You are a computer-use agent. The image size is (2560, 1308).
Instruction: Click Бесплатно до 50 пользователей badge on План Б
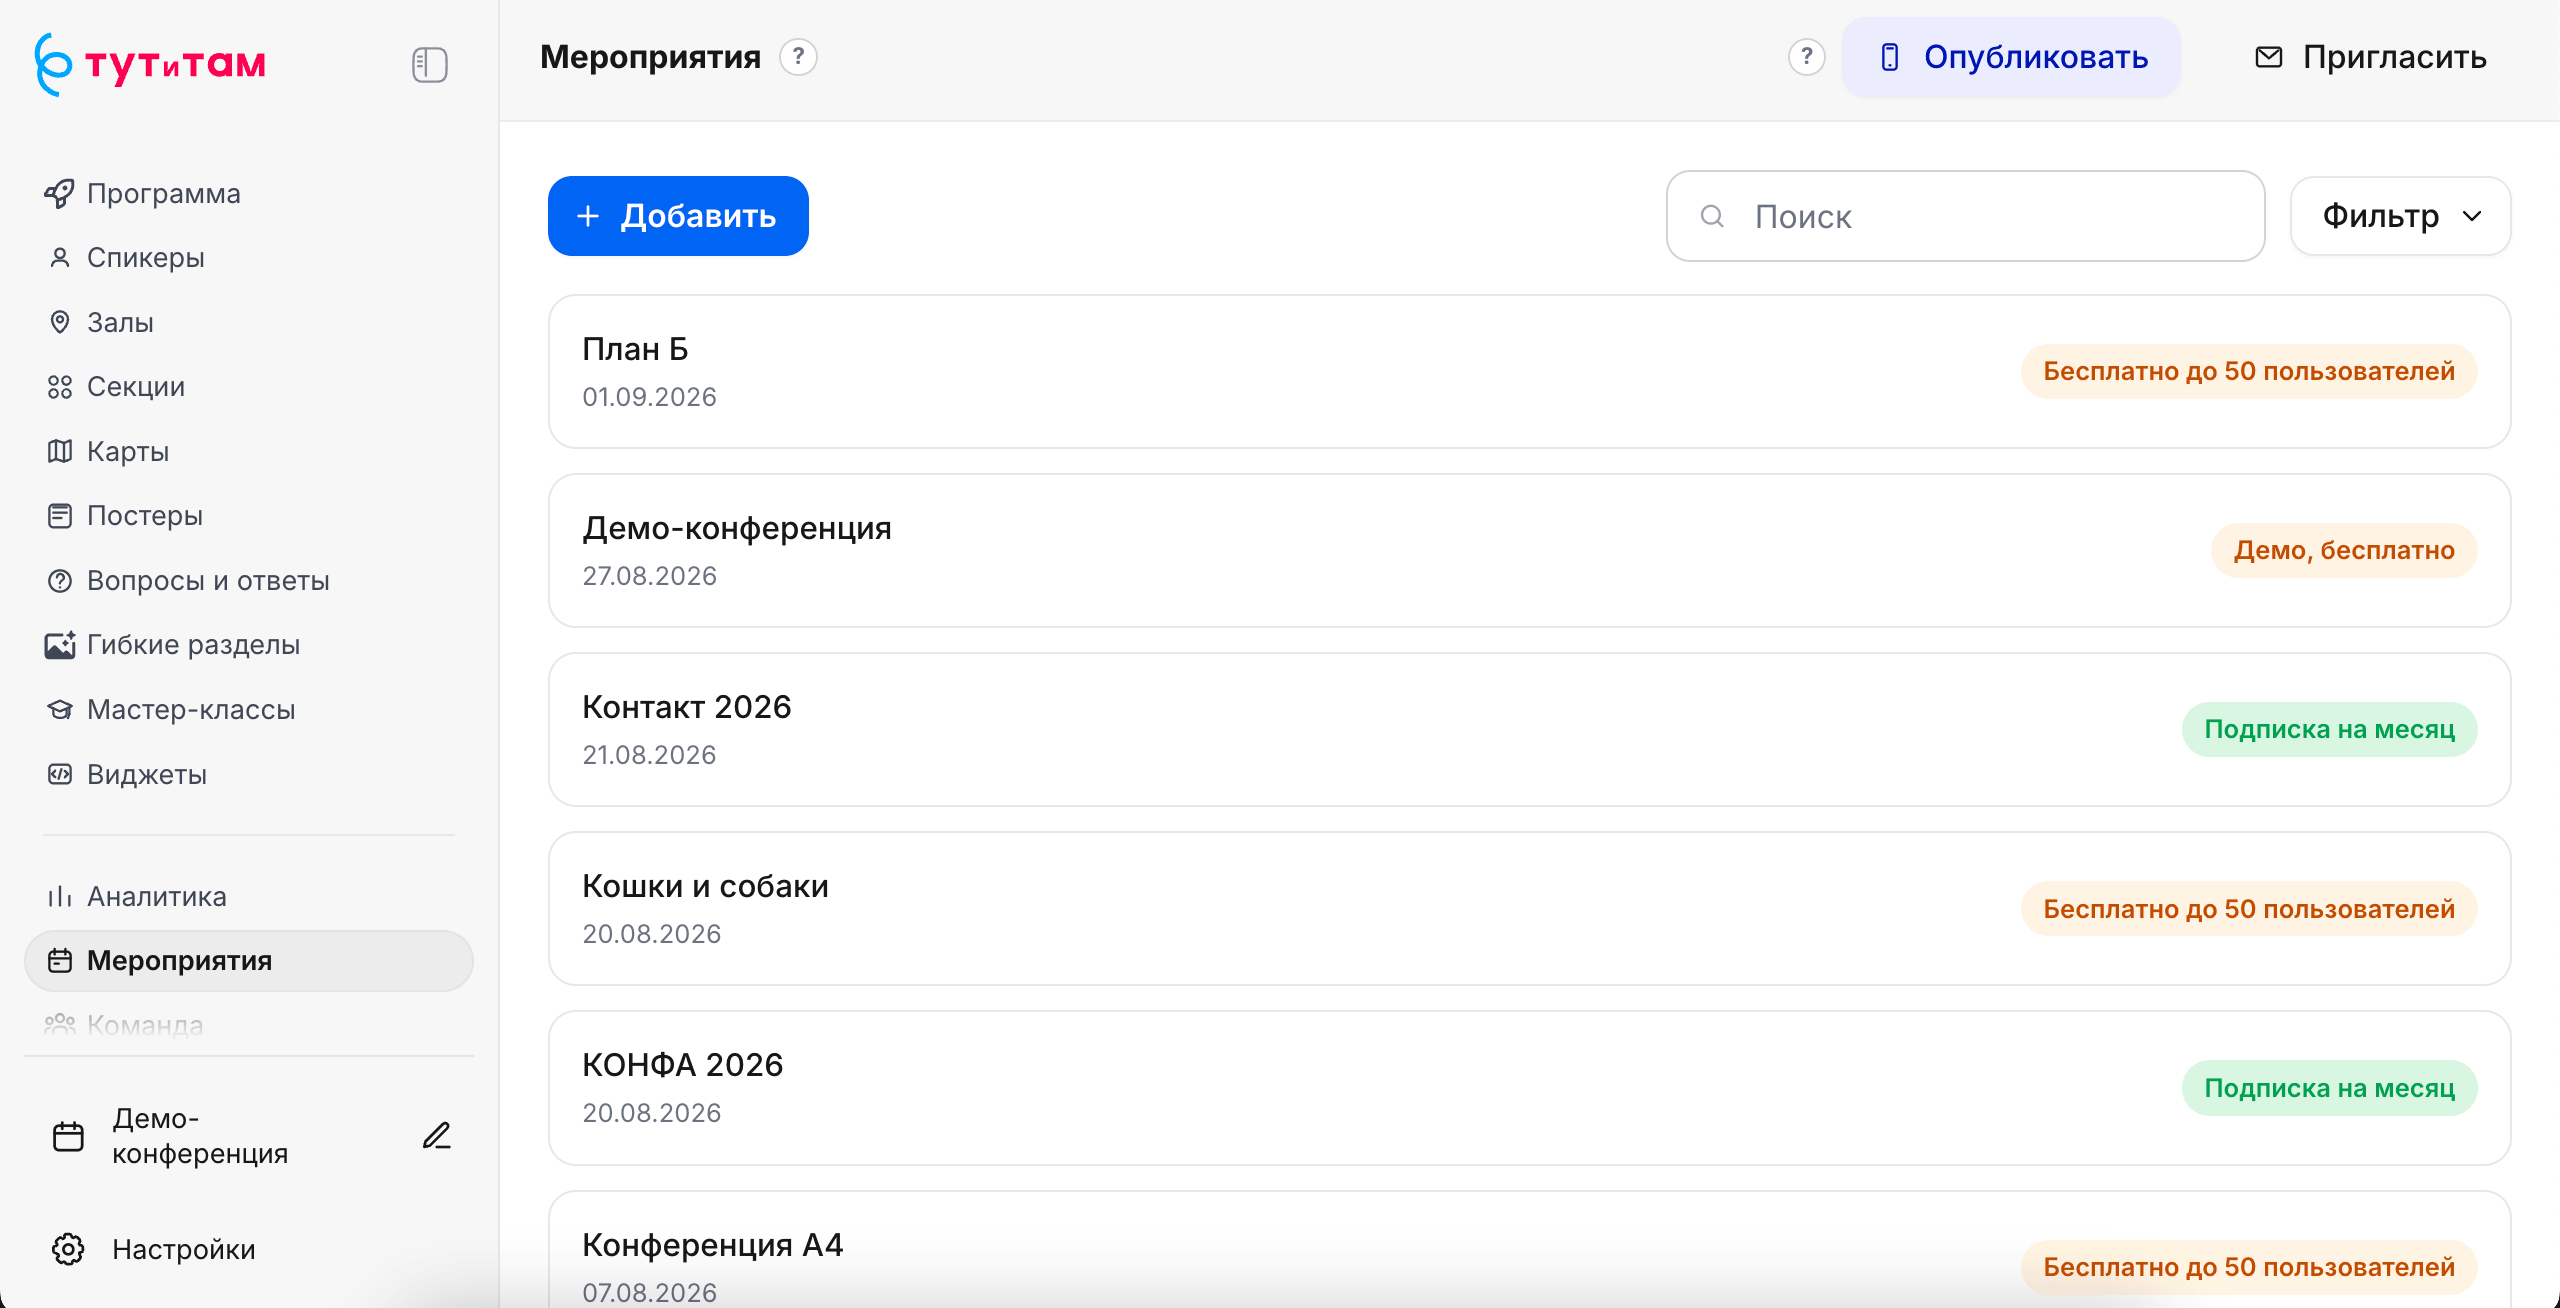click(2249, 371)
